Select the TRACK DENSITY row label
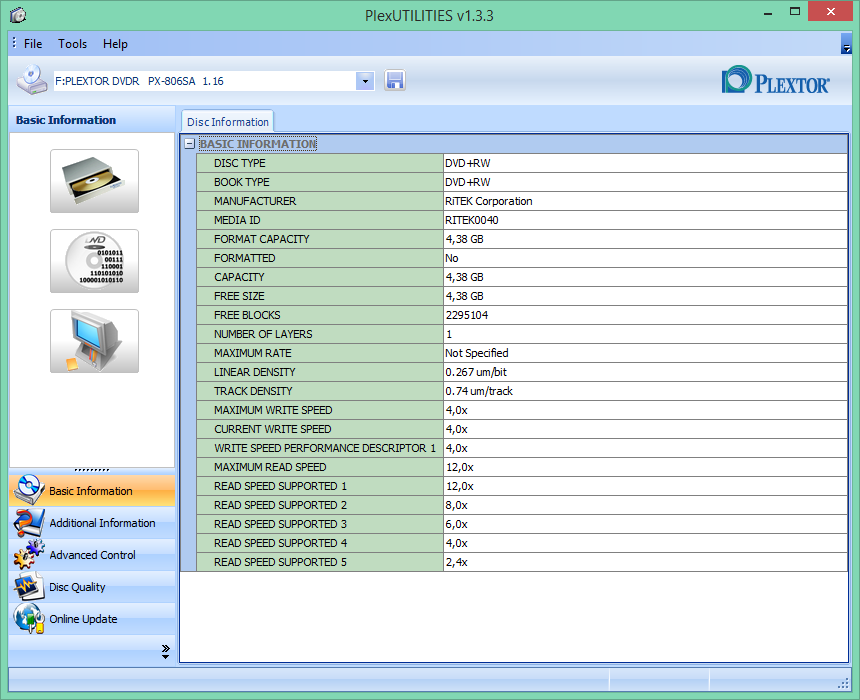The image size is (860, 700). point(253,391)
